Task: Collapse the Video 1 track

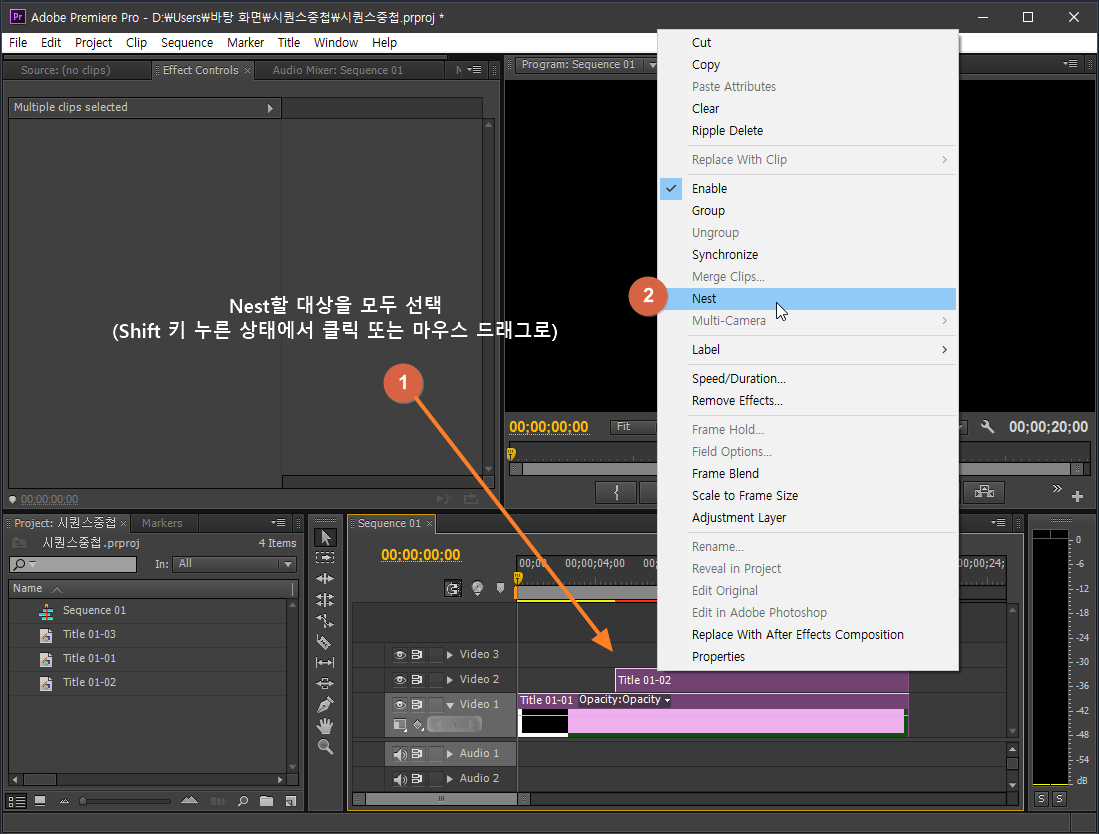Action: (x=450, y=705)
